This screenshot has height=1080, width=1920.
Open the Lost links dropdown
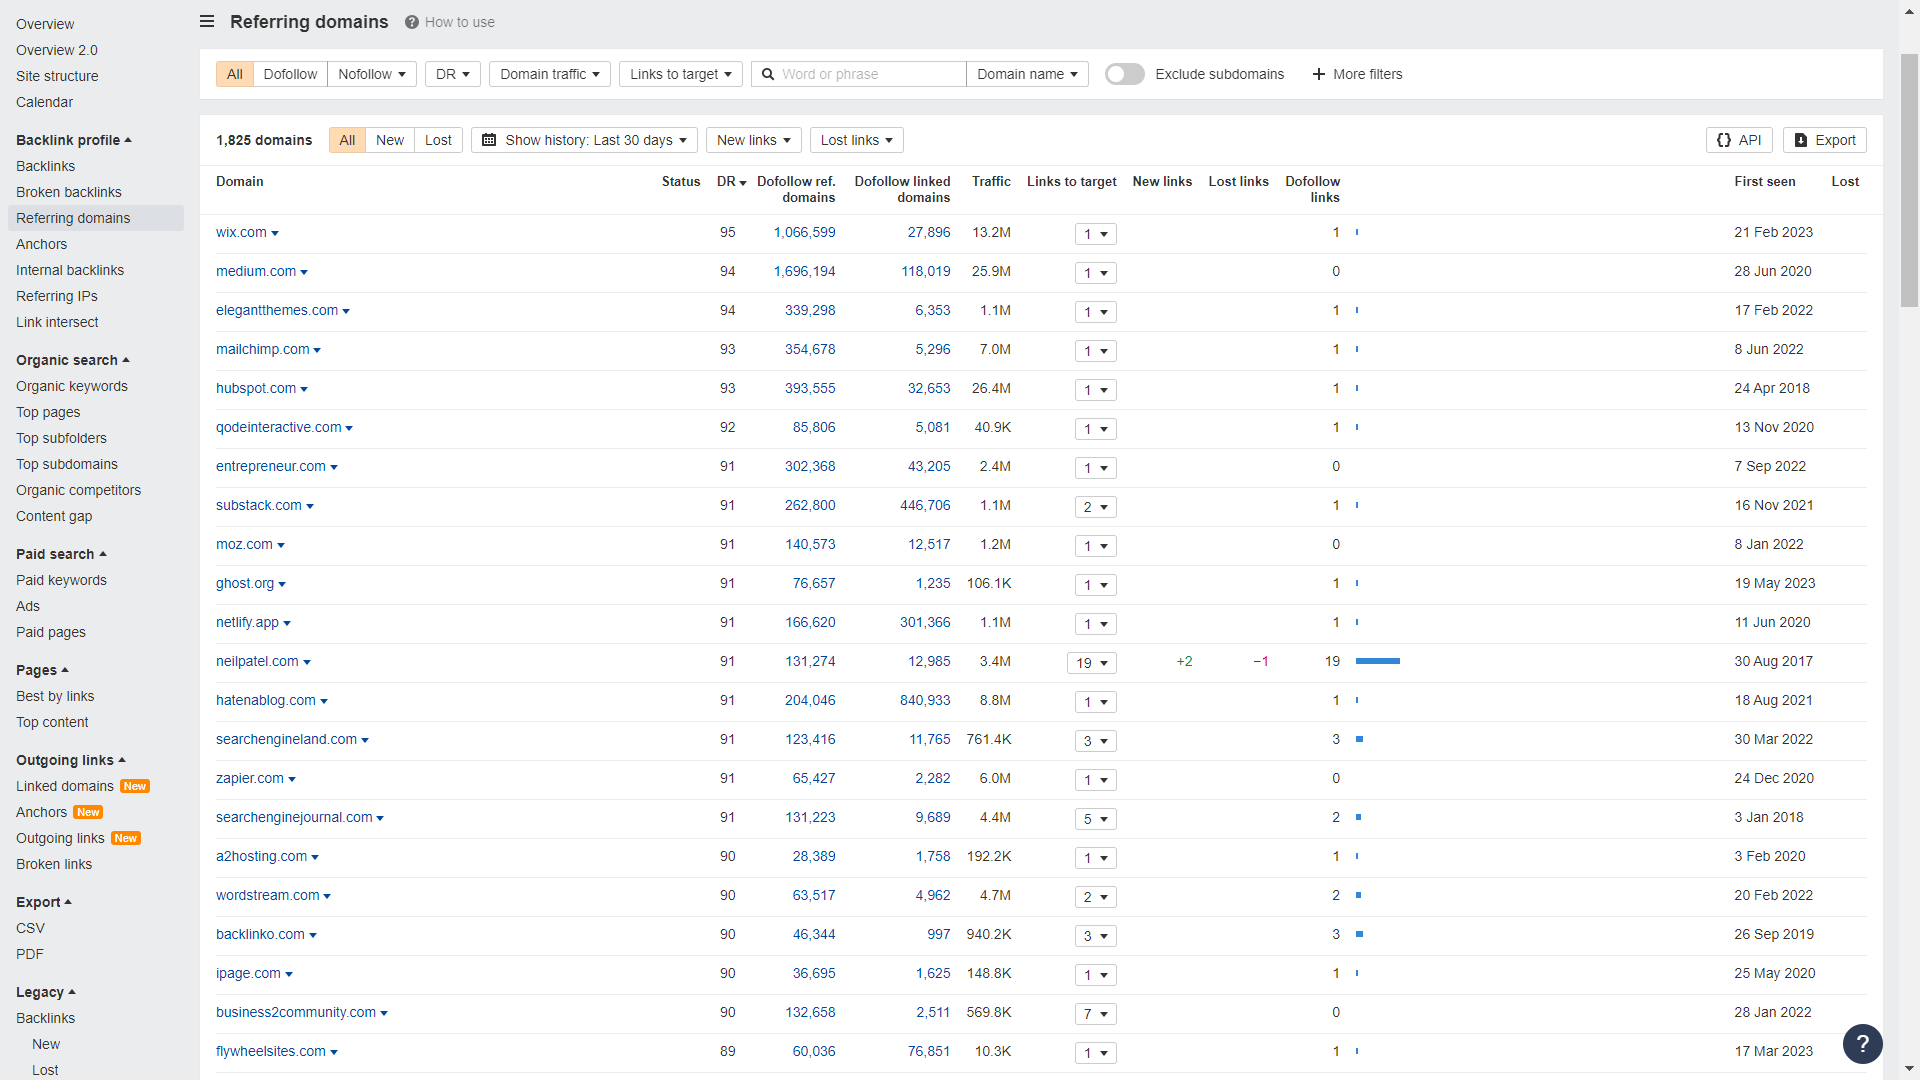(857, 140)
